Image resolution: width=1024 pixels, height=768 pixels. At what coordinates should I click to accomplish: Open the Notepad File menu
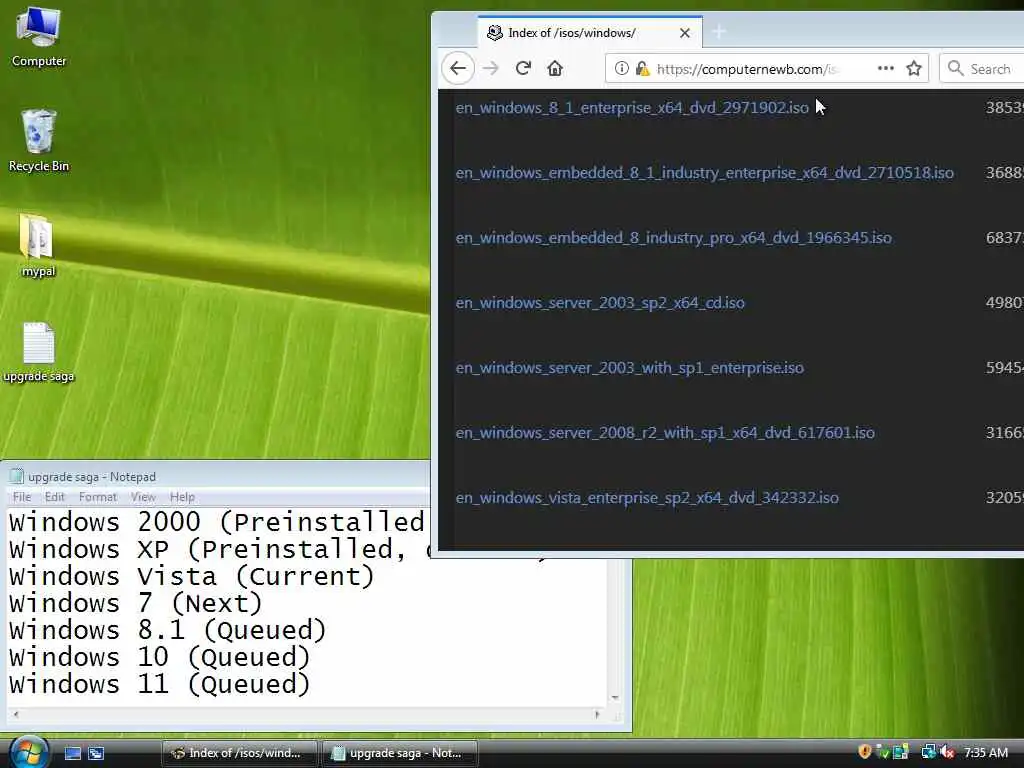(22, 497)
